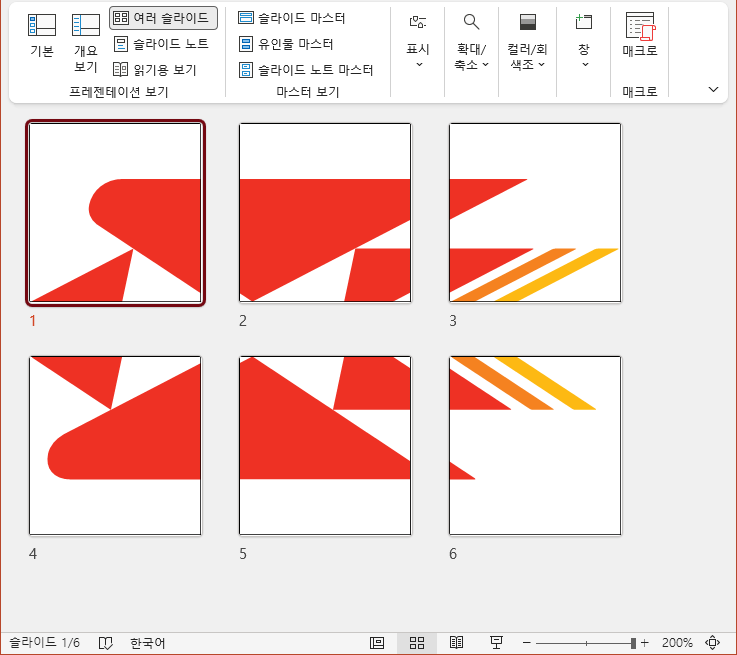Open Color/Grayscale (컬러/회색조) dropdown
737x655 pixels.
tap(527, 41)
